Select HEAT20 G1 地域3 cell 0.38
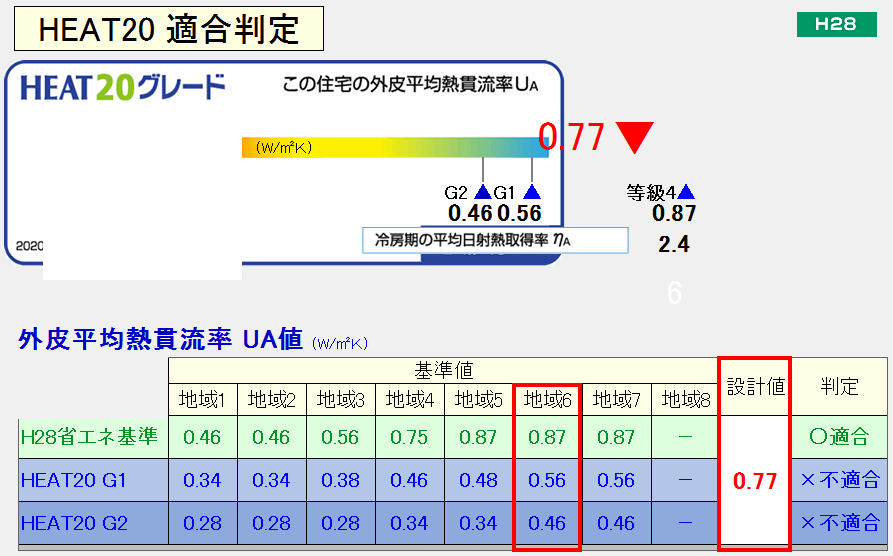The width and height of the screenshot is (893, 556). (341, 480)
